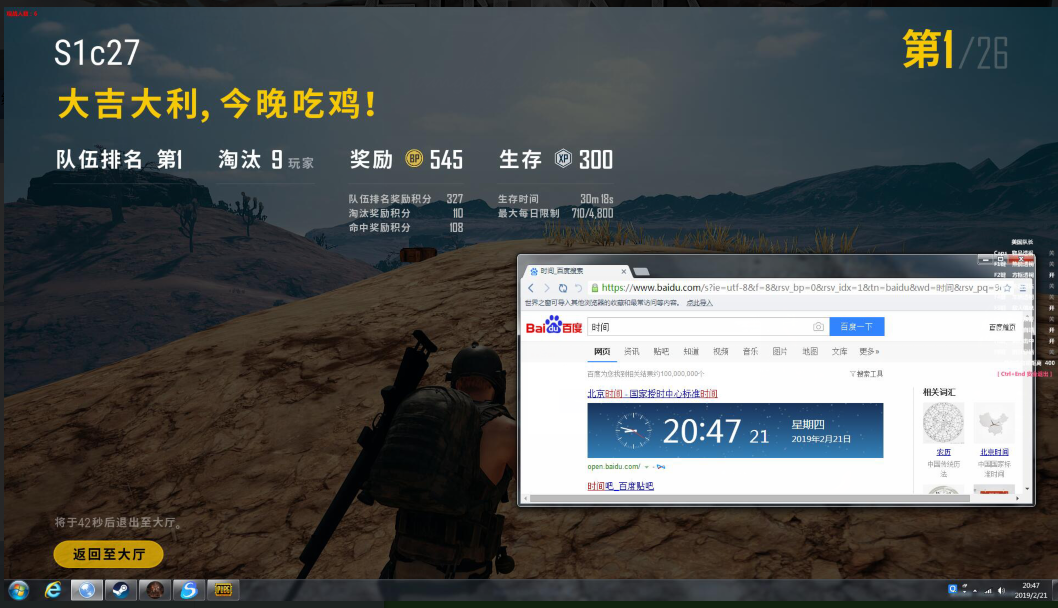1058x608 pixels.
Task: Go back using the browser back arrow
Action: point(531,288)
